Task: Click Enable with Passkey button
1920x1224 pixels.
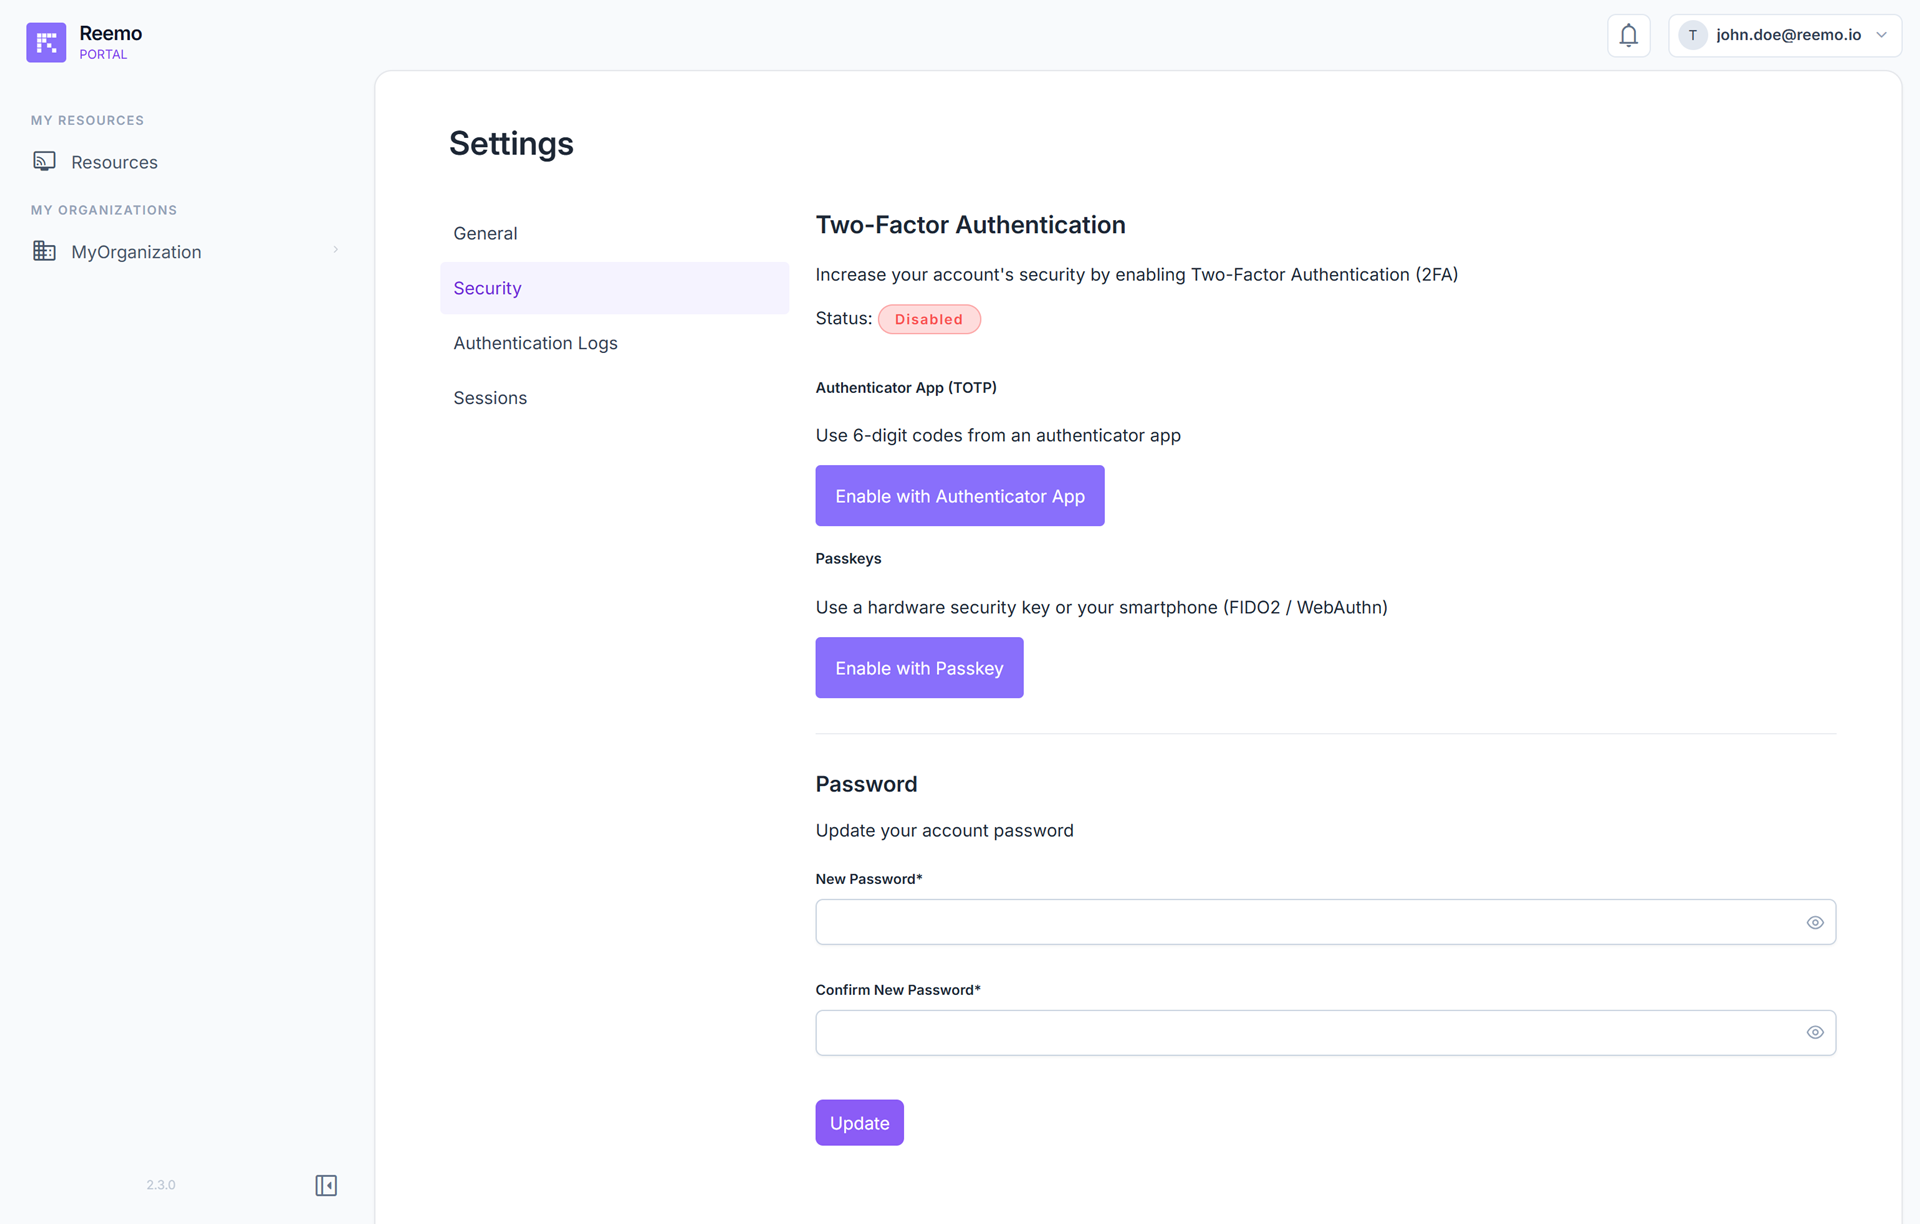Action: tap(919, 667)
